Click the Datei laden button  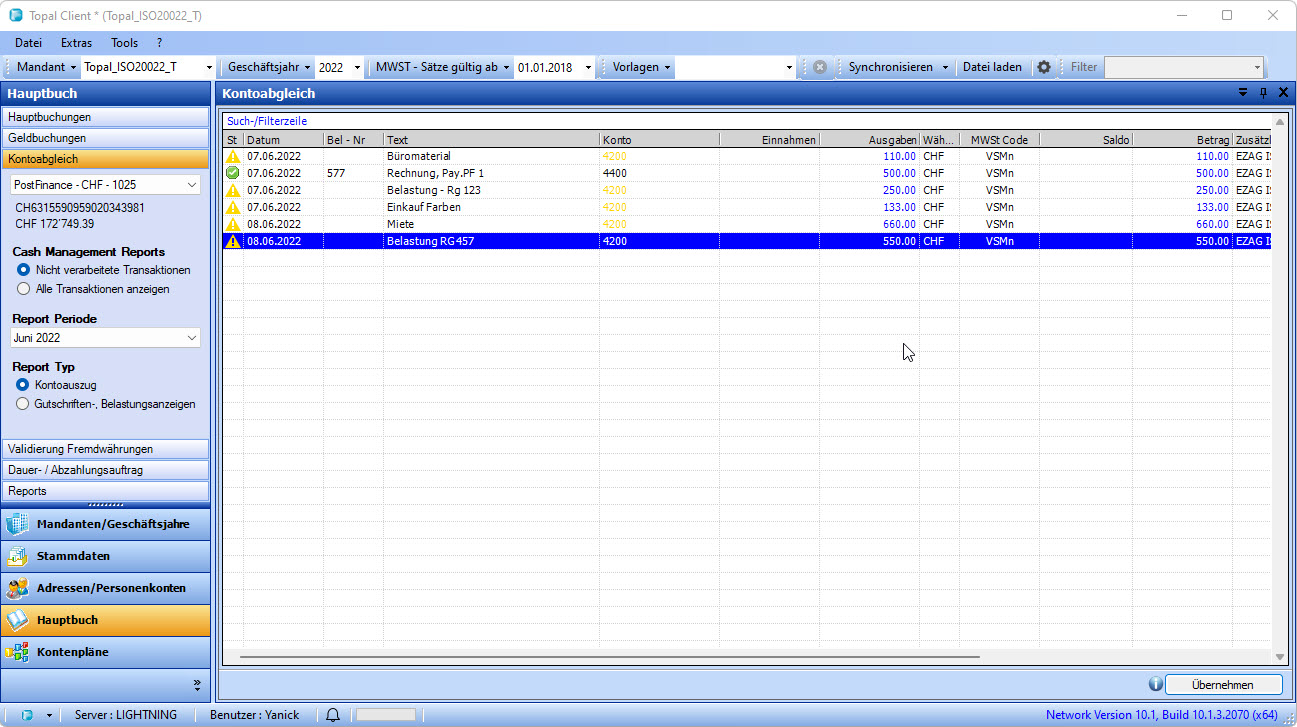pos(992,67)
